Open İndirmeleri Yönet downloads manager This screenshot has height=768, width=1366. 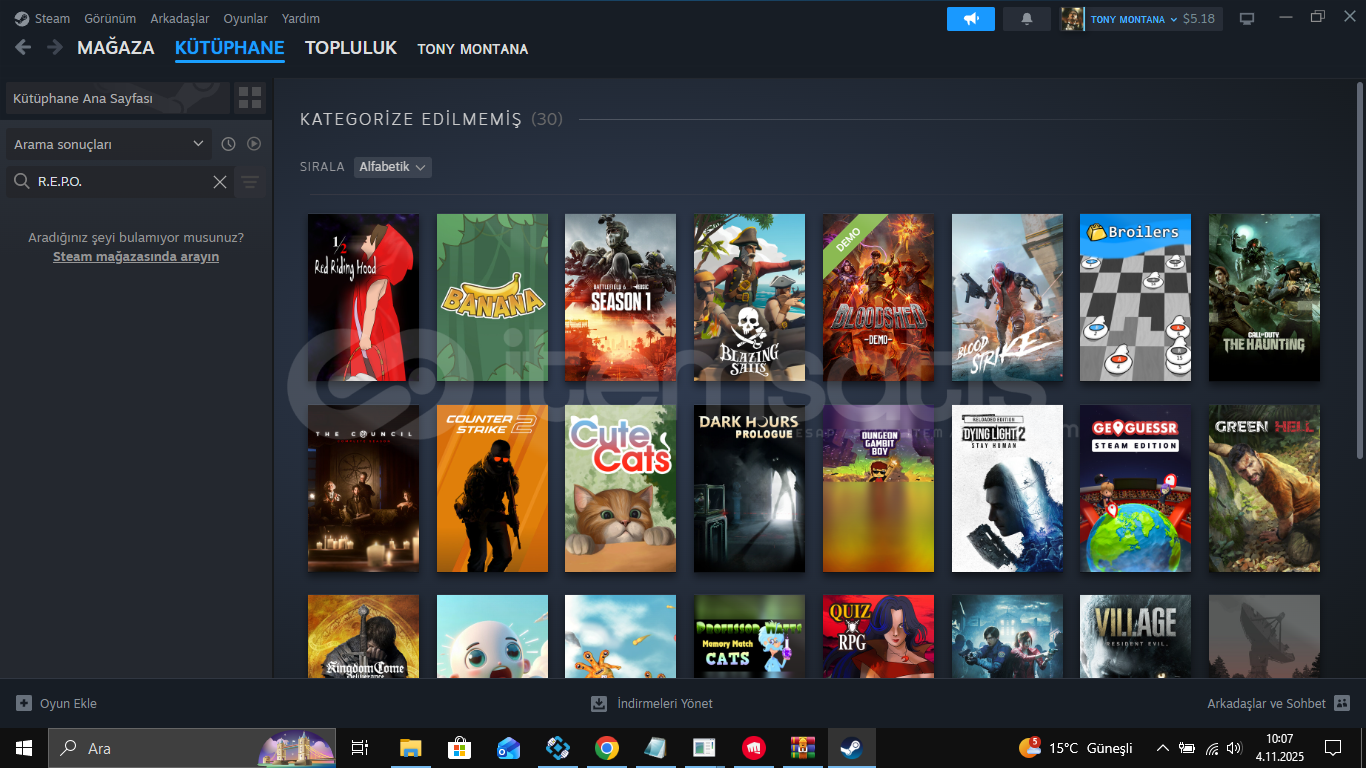(x=652, y=704)
